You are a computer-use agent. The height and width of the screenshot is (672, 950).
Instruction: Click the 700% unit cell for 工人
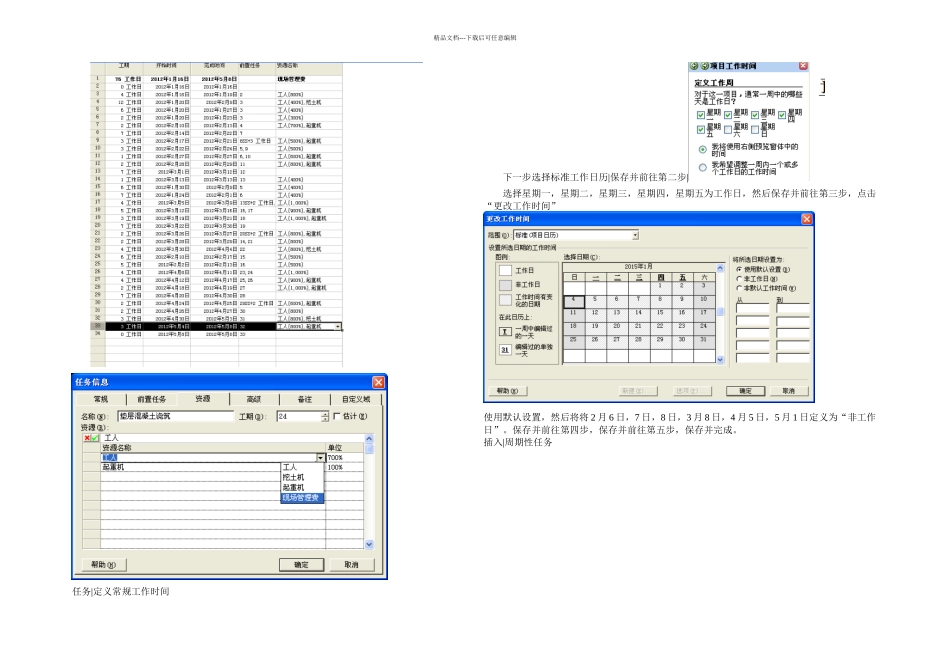click(345, 457)
